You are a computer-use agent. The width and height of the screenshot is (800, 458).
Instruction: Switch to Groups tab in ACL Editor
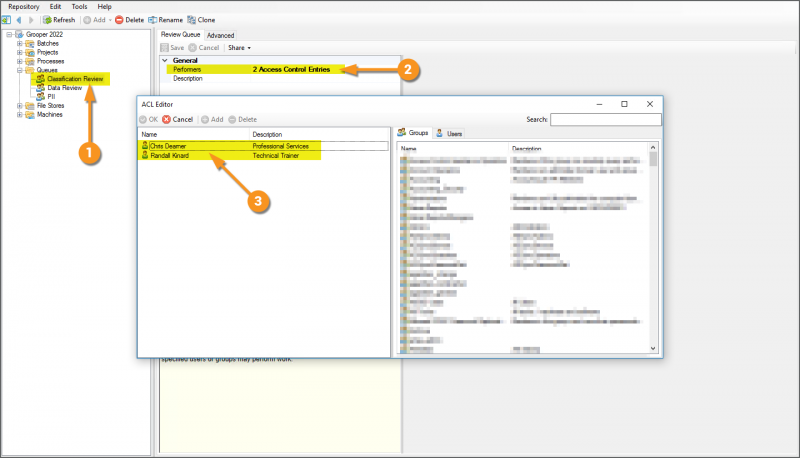click(413, 133)
